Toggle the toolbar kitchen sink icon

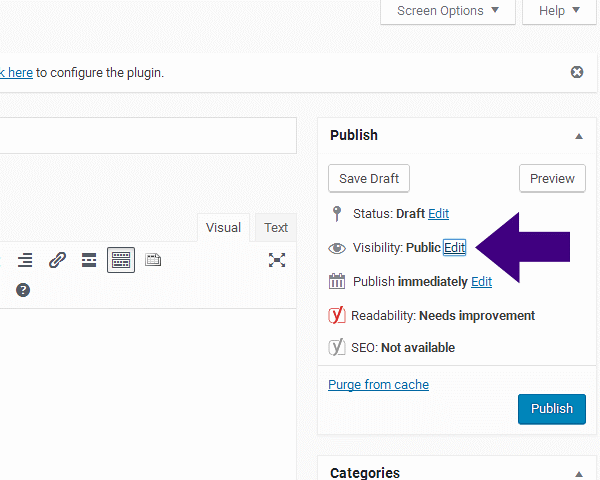(121, 260)
